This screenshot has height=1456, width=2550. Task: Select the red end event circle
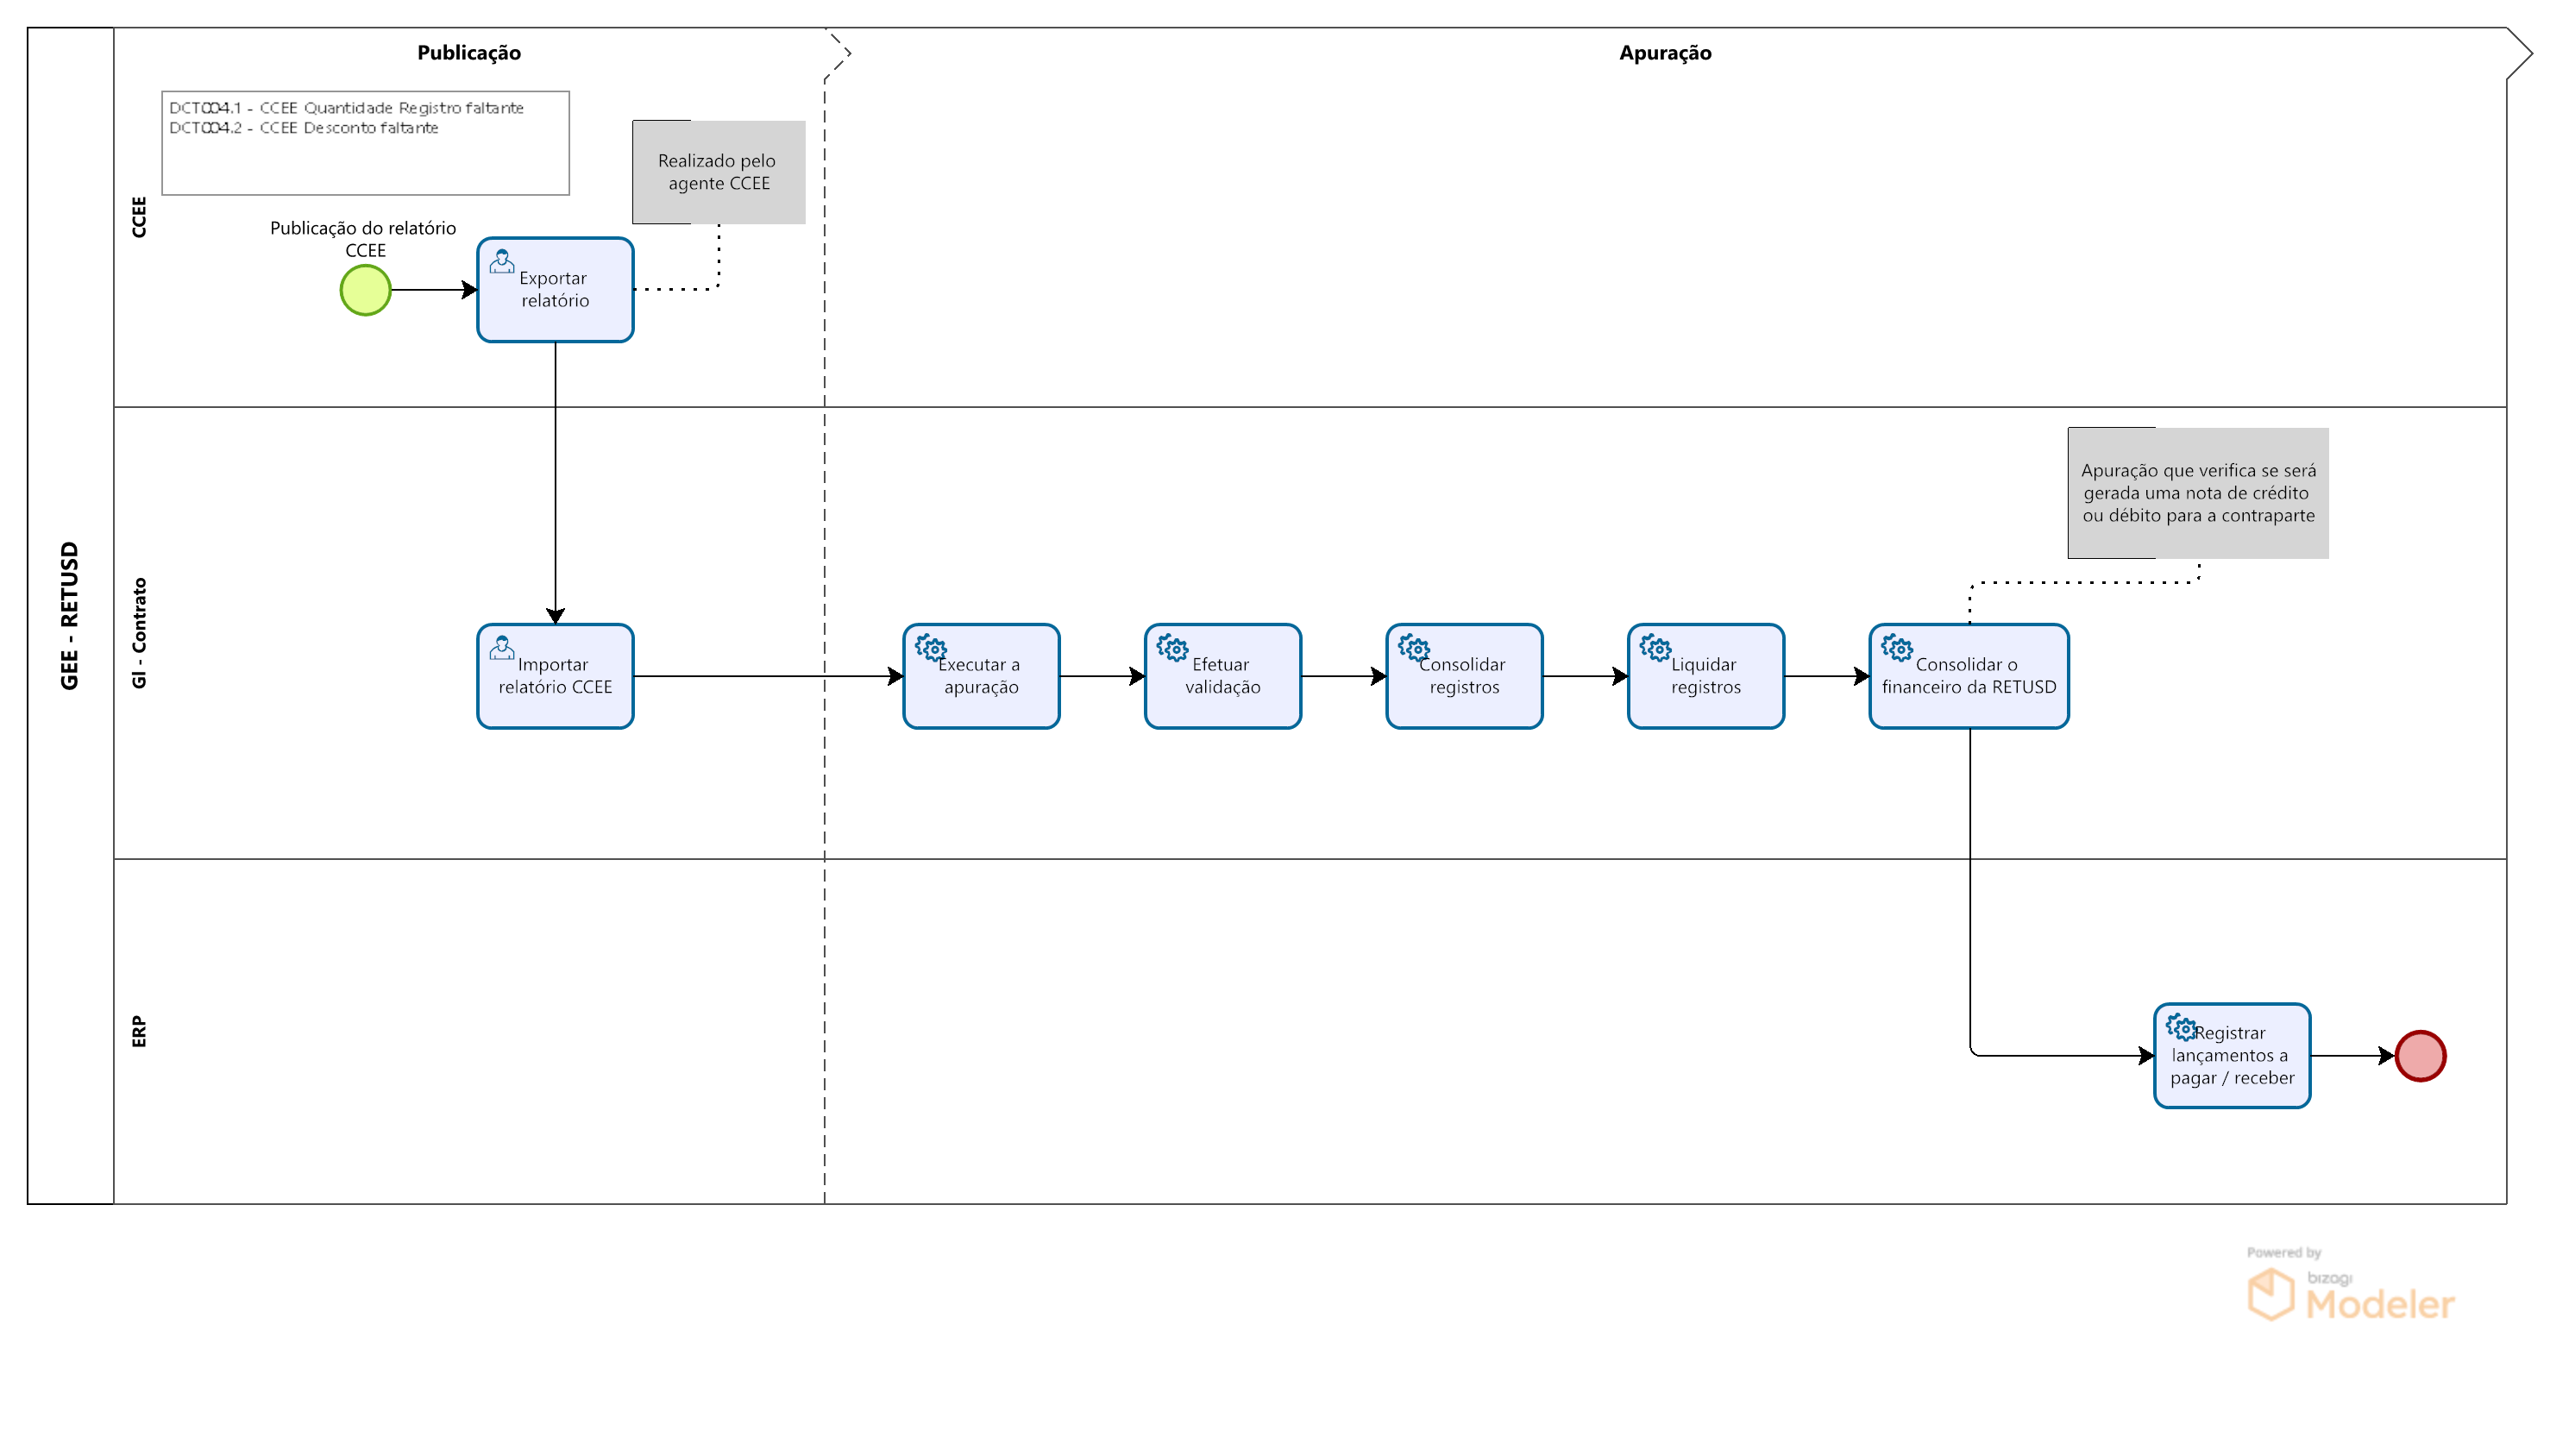2419,1055
